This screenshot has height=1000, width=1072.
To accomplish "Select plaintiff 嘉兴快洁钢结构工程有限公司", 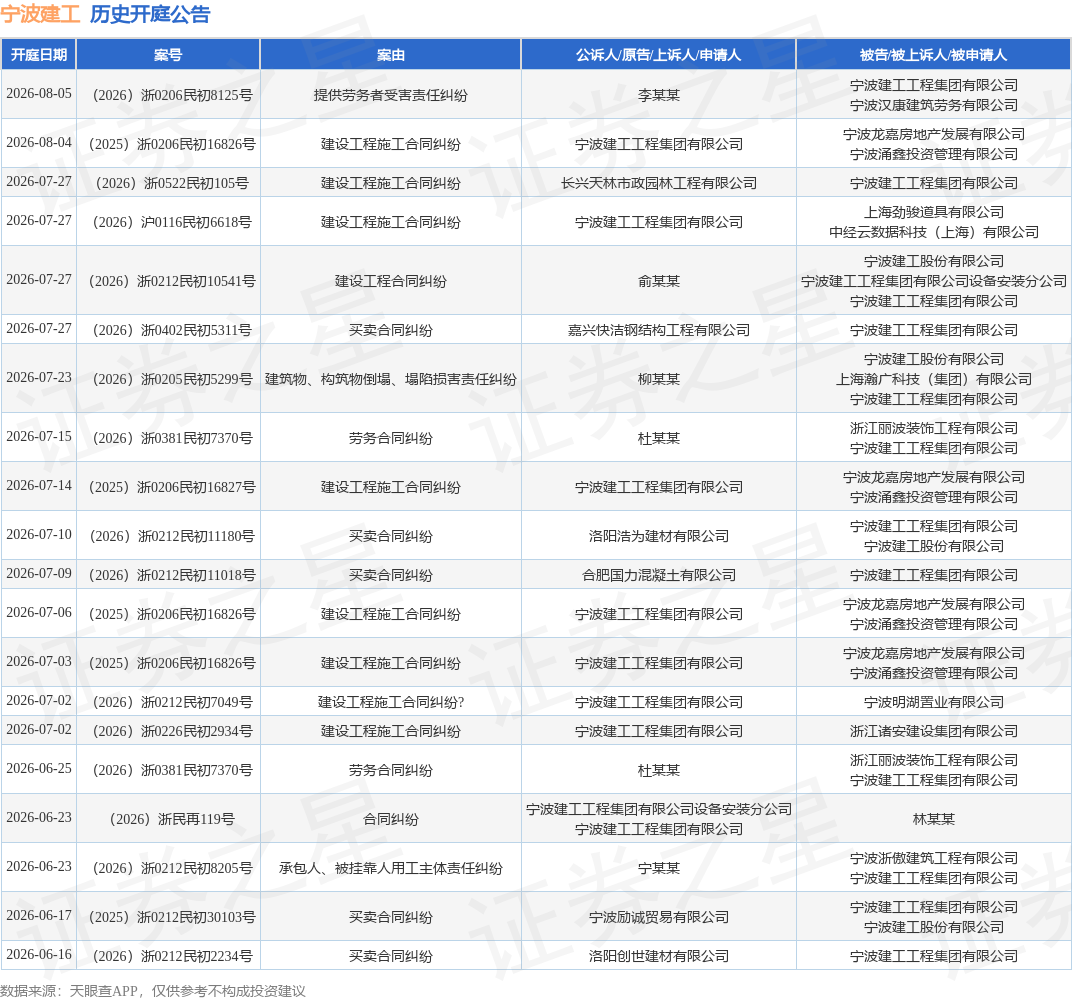I will click(659, 330).
